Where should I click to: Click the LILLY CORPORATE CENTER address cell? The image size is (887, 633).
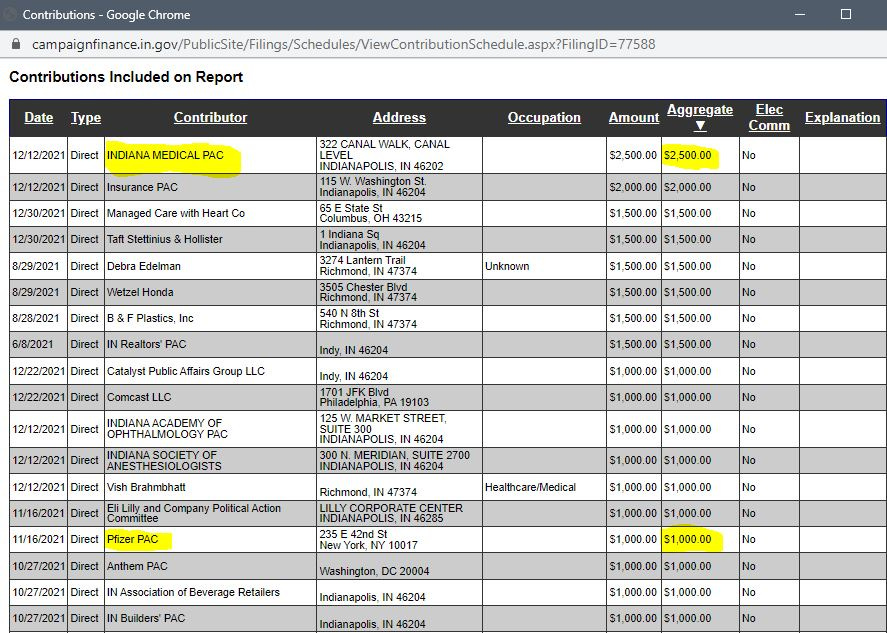pos(399,513)
